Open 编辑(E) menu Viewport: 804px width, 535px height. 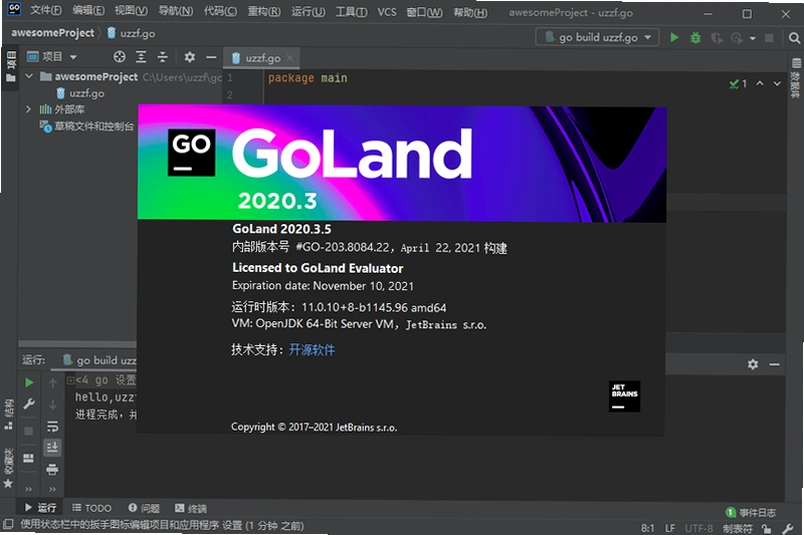[x=88, y=11]
